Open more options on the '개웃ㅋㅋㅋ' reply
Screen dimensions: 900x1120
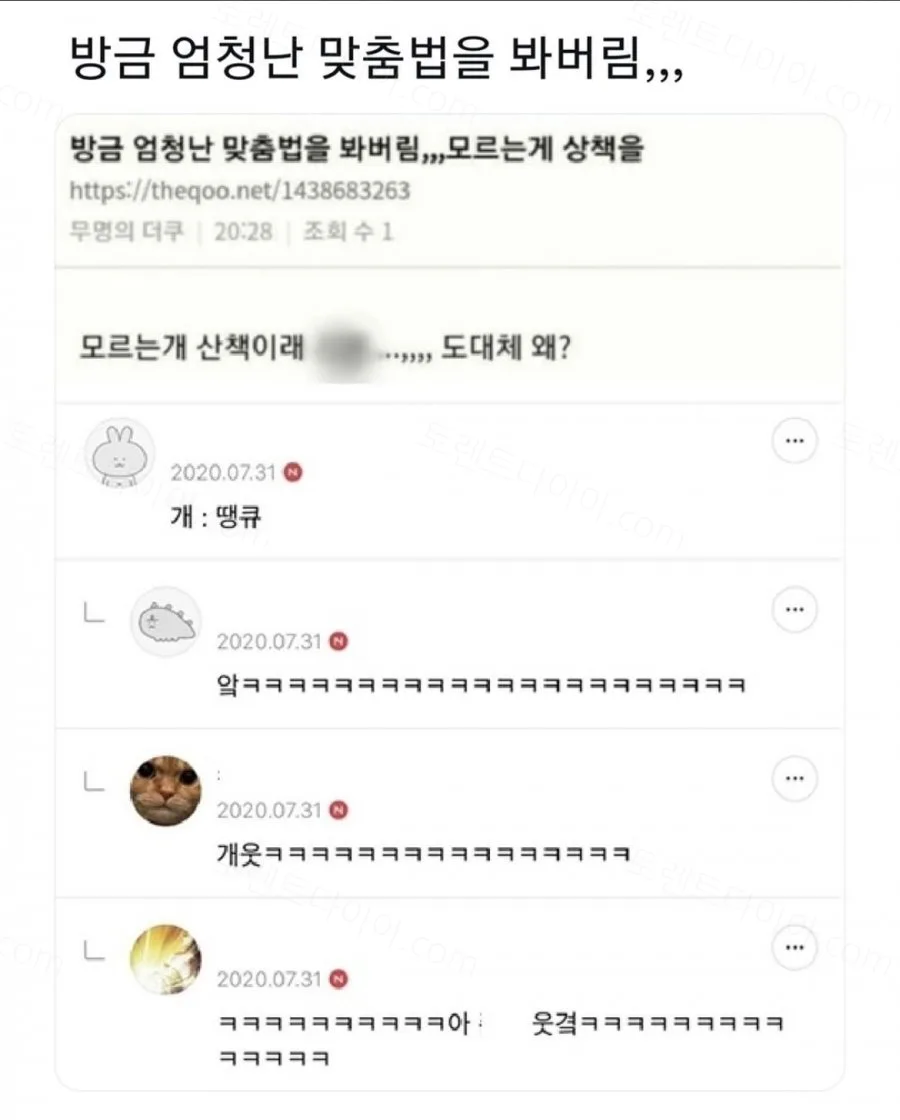click(x=794, y=778)
